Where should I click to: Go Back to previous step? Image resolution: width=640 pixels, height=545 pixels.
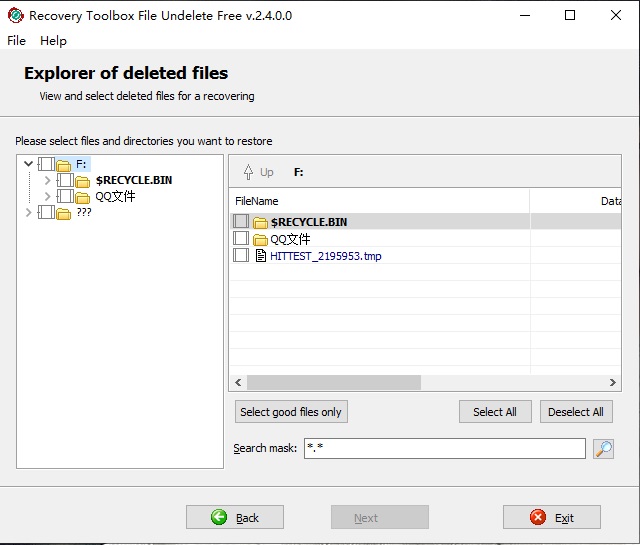[x=235, y=517]
